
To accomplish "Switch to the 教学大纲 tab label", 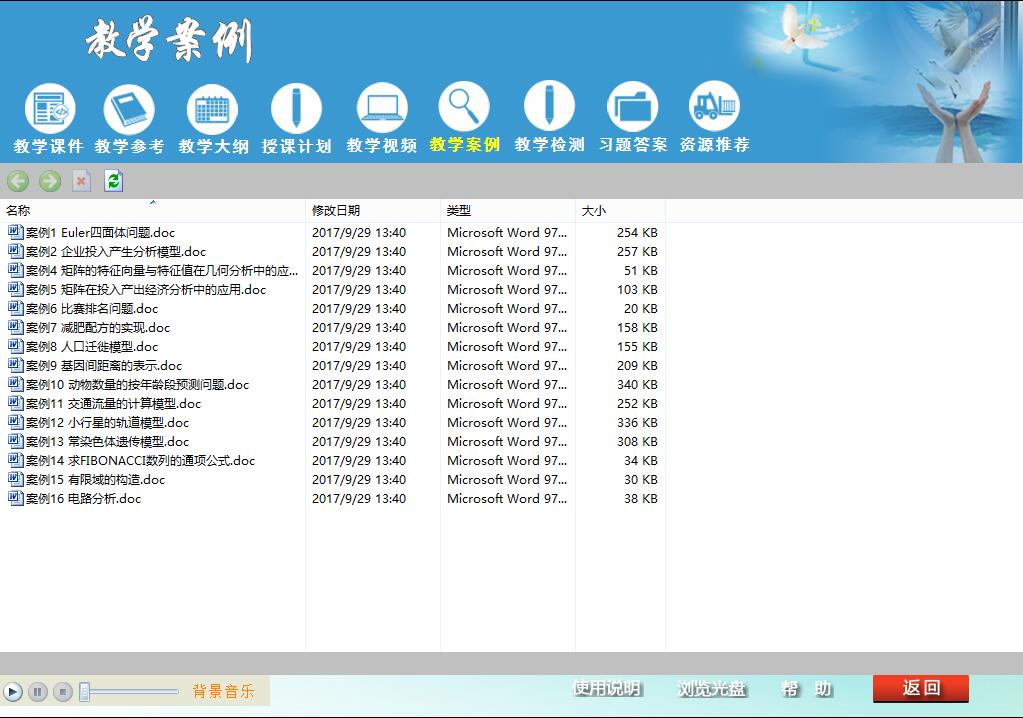I will (x=213, y=146).
